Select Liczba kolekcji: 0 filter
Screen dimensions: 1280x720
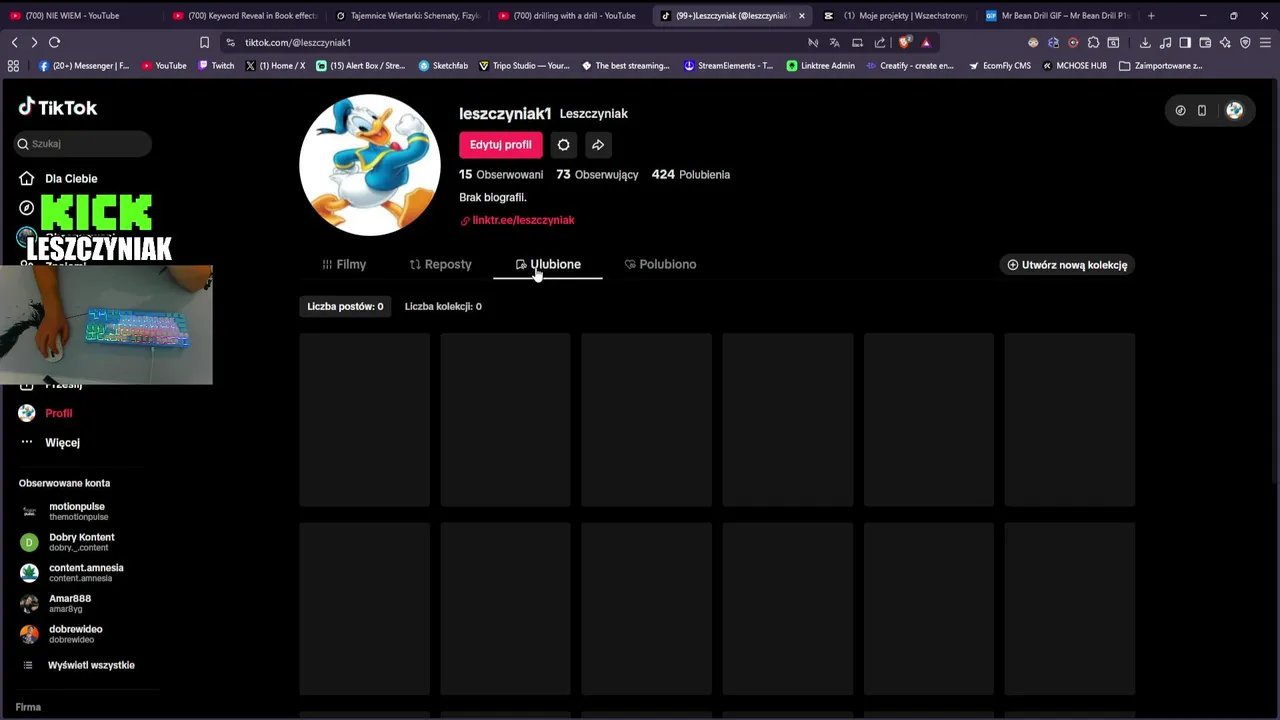click(x=443, y=306)
